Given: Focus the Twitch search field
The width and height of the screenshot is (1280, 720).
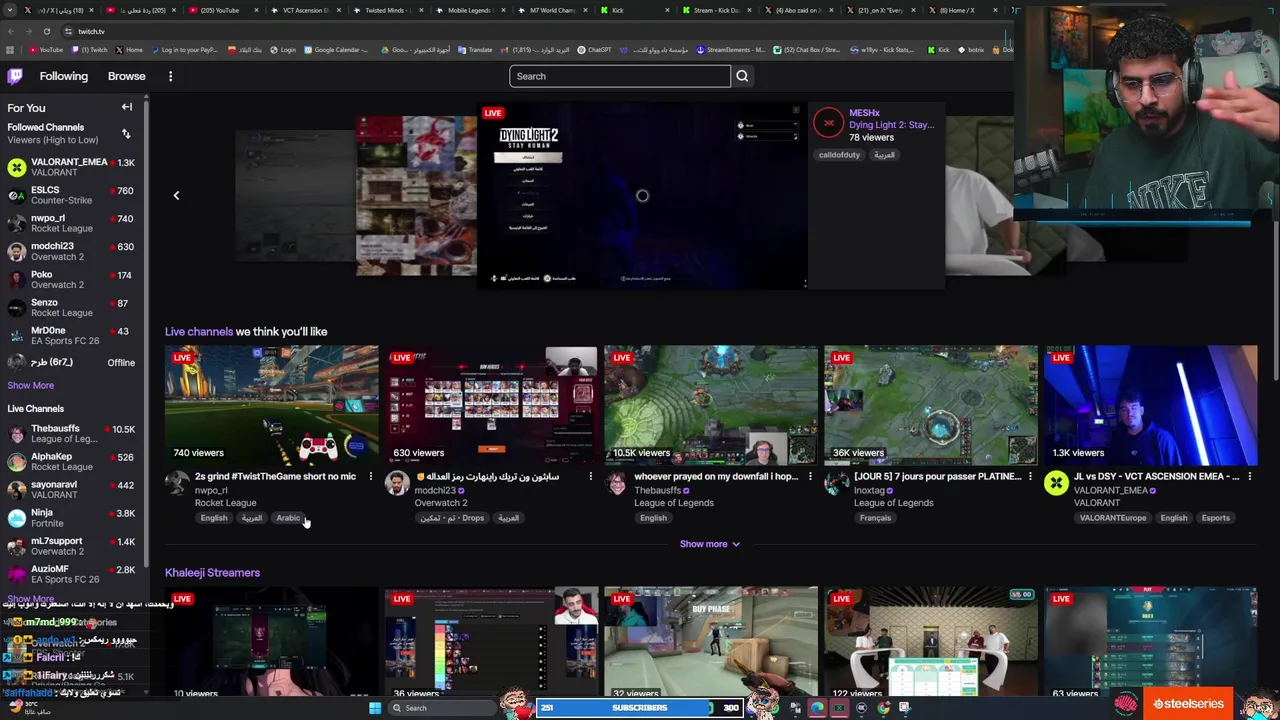Looking at the screenshot, I should tap(620, 76).
